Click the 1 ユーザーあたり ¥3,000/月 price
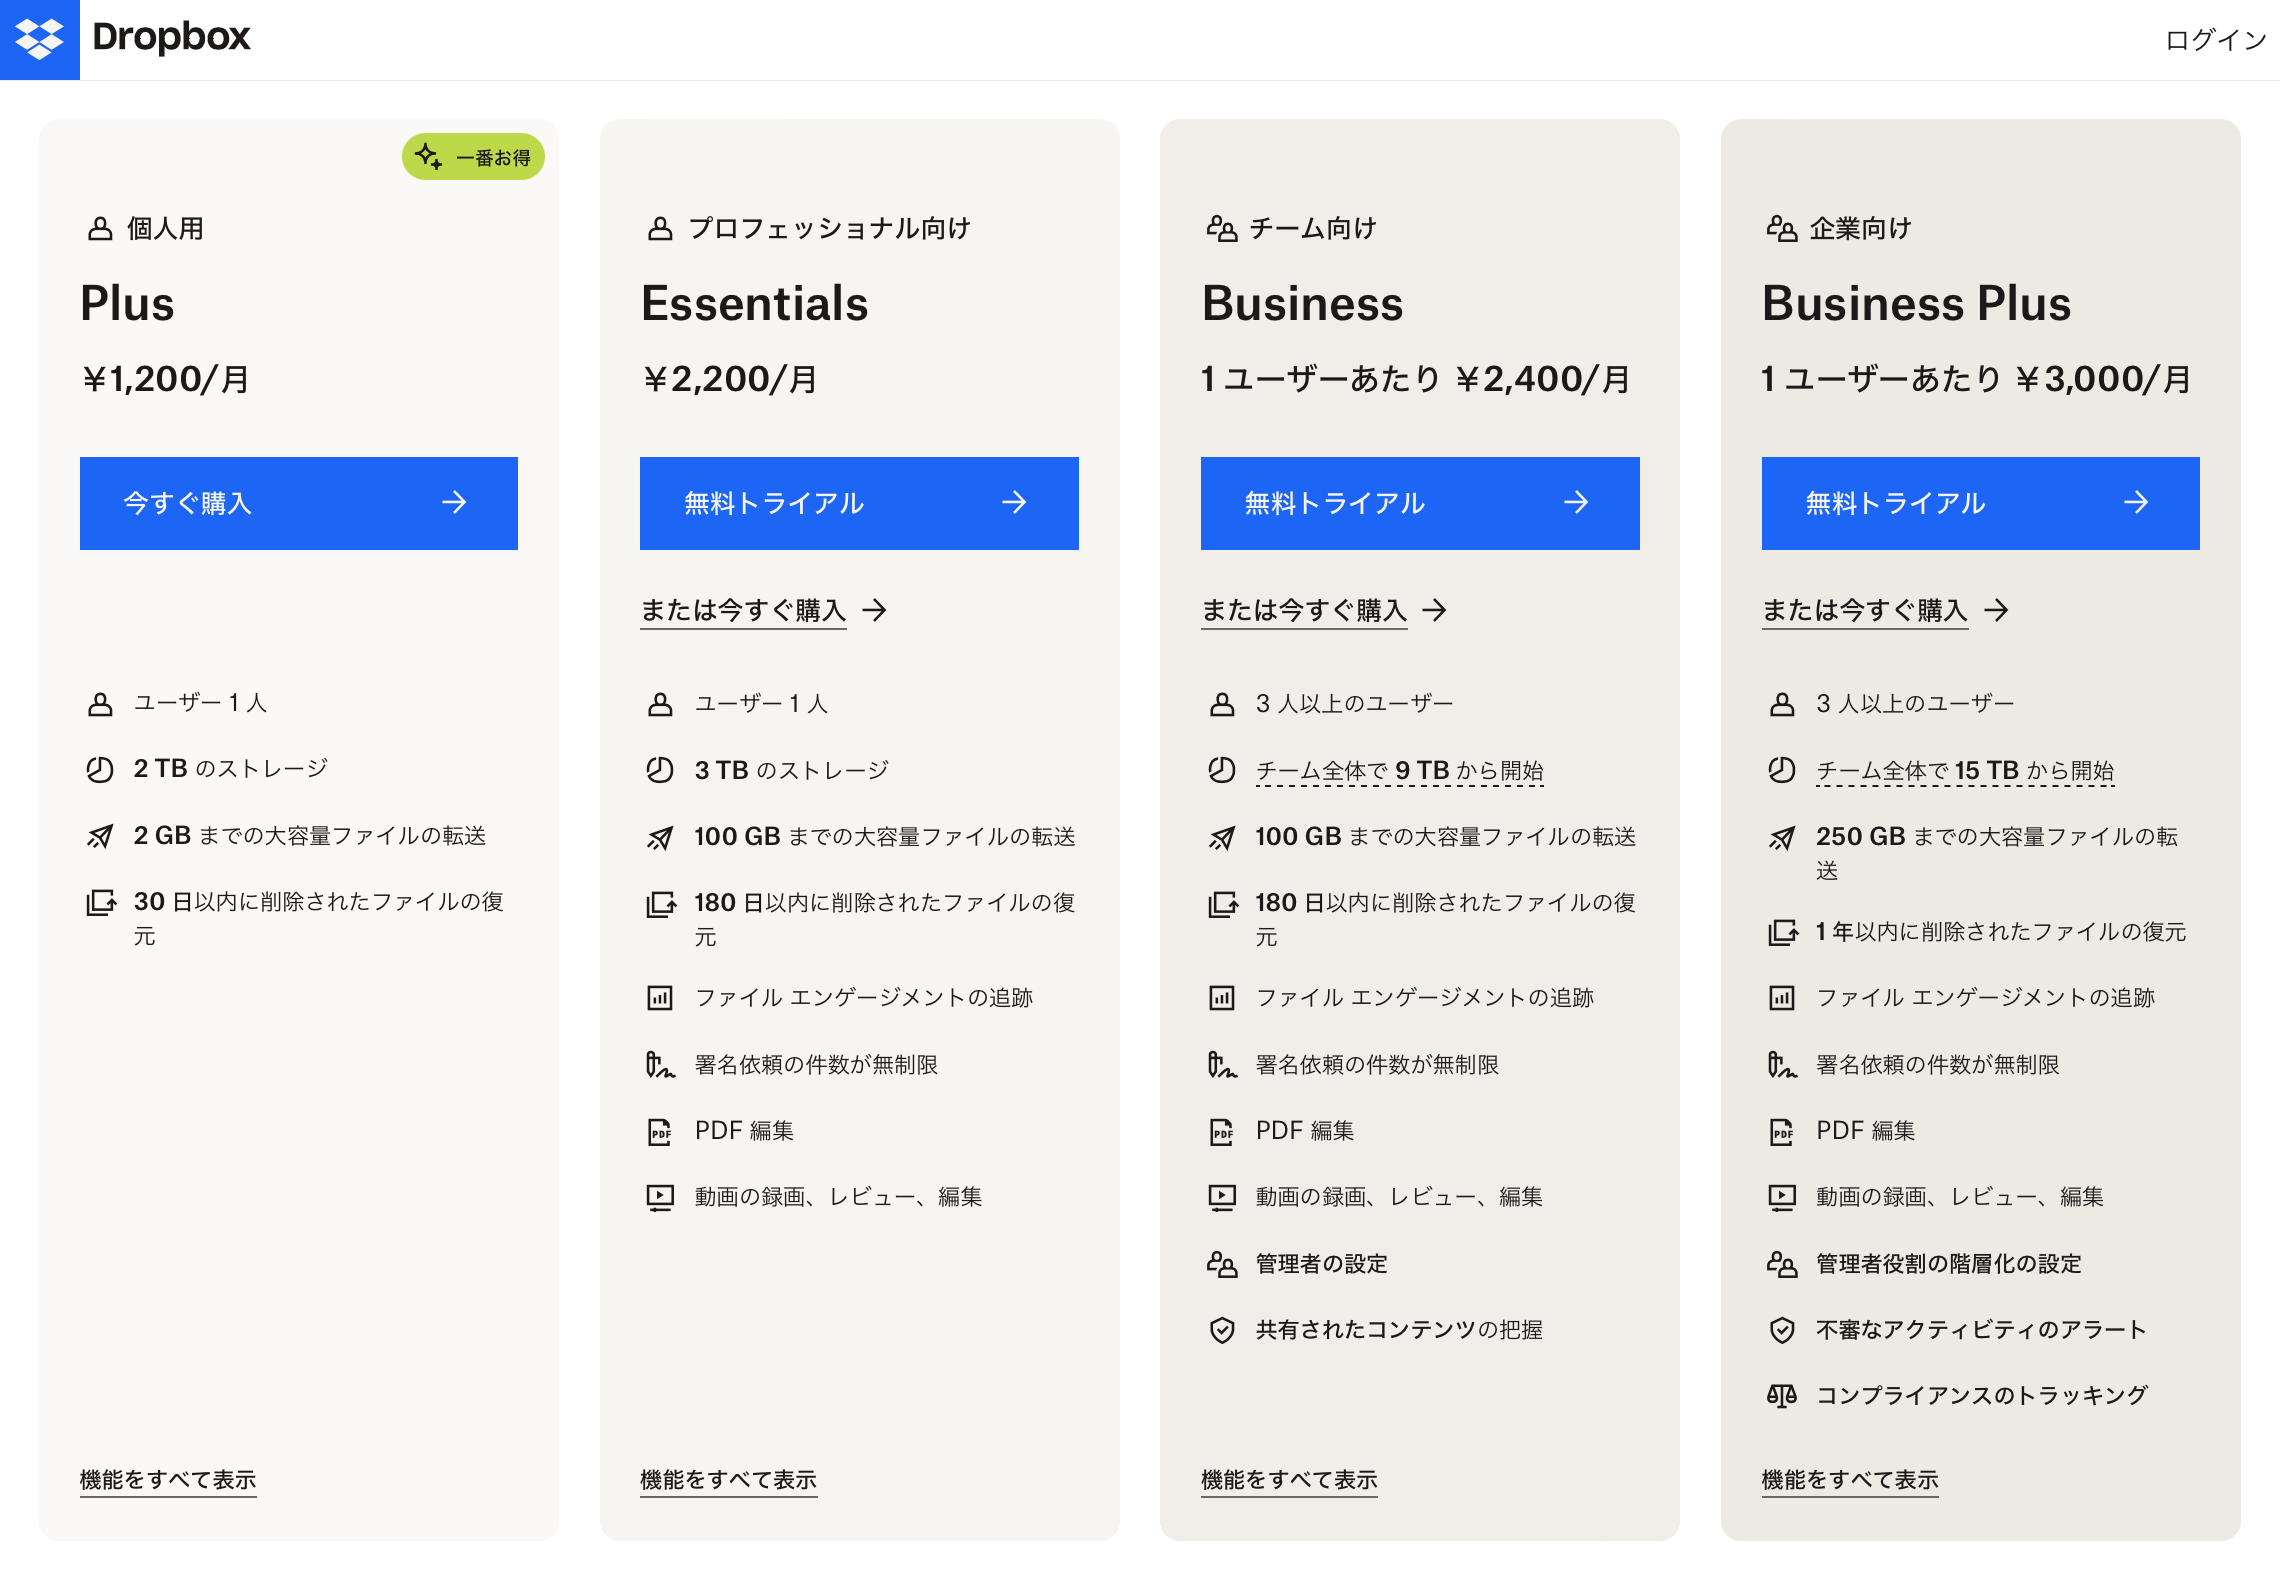Viewport: 2280px width, 1592px height. [1977, 380]
